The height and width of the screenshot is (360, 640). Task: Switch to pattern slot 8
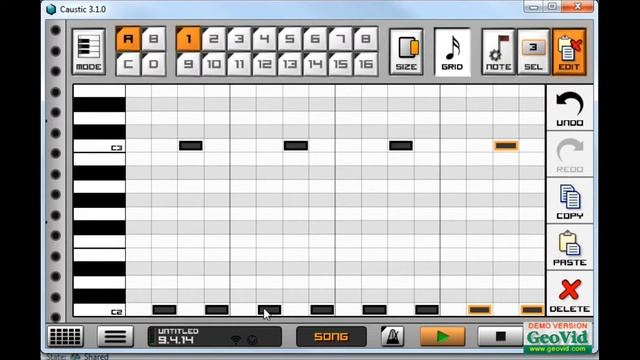[366, 39]
